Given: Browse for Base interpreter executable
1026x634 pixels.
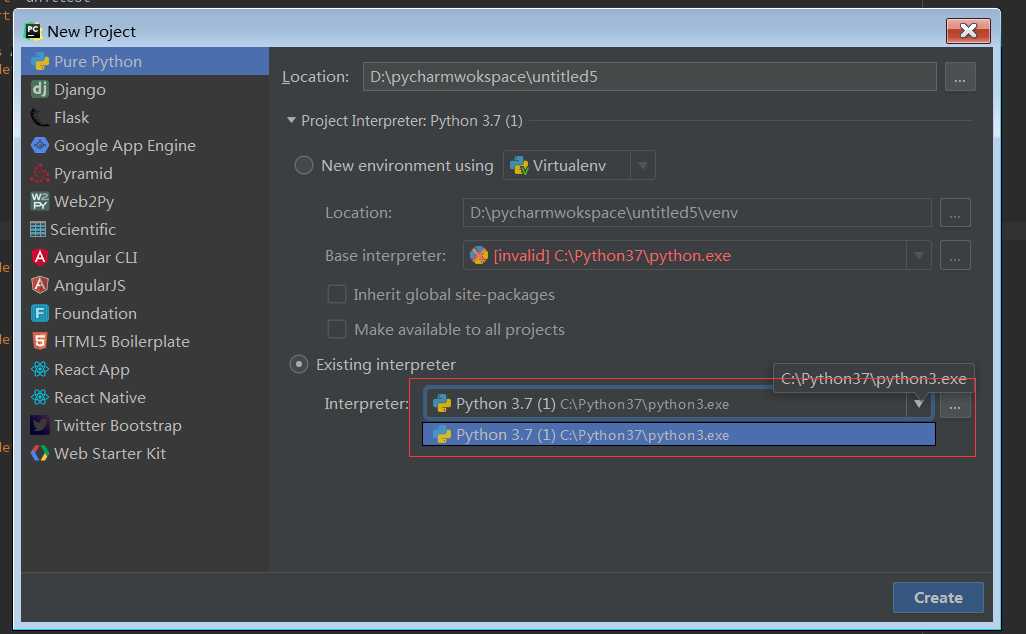Looking at the screenshot, I should [x=955, y=256].
